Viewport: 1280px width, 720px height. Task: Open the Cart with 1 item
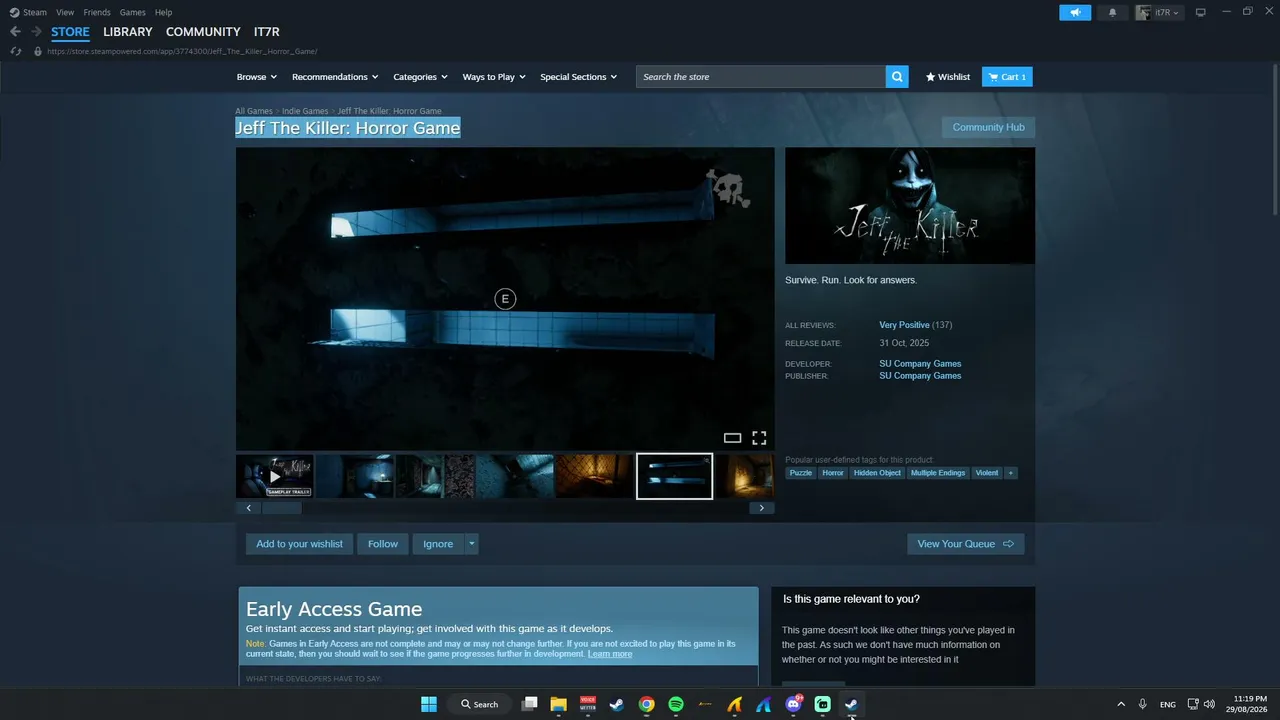[x=1007, y=77]
